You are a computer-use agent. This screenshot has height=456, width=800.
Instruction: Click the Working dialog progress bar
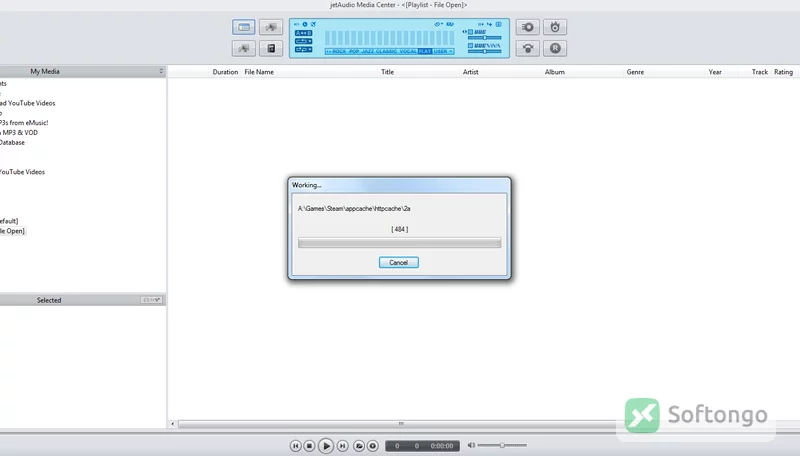point(399,243)
